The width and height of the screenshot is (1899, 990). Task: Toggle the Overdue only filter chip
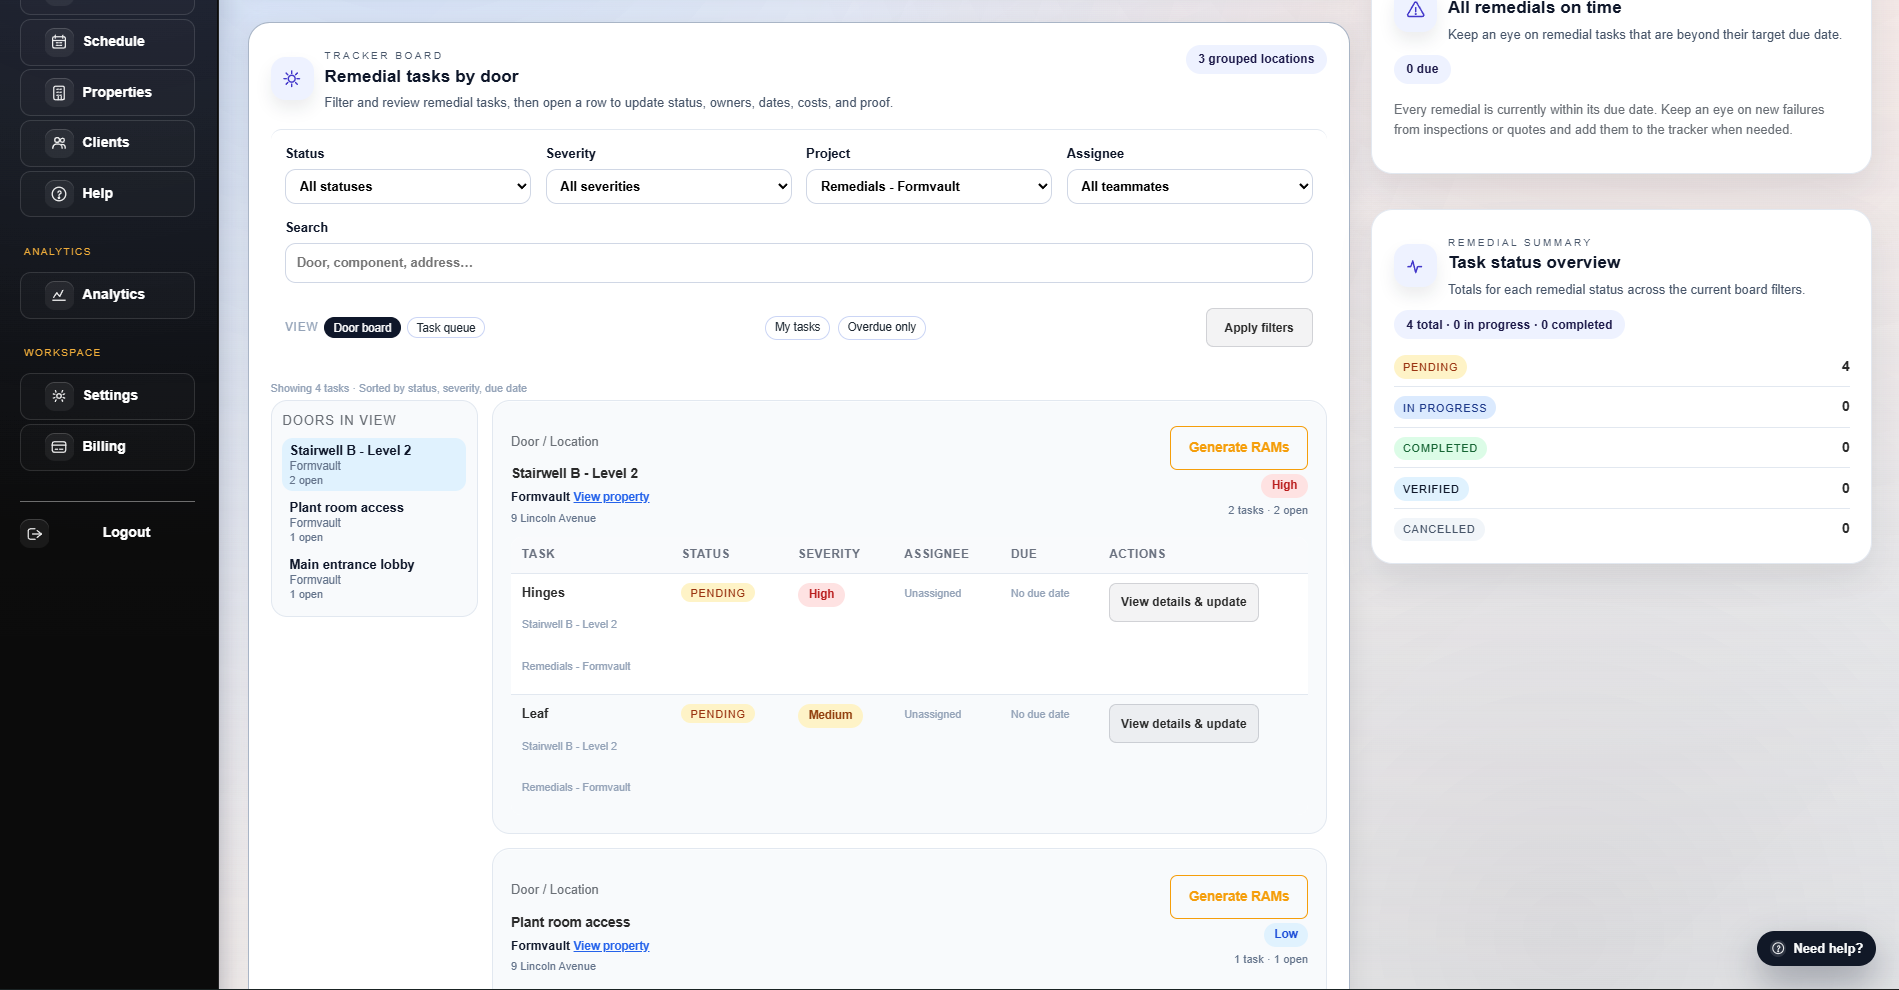pos(881,328)
